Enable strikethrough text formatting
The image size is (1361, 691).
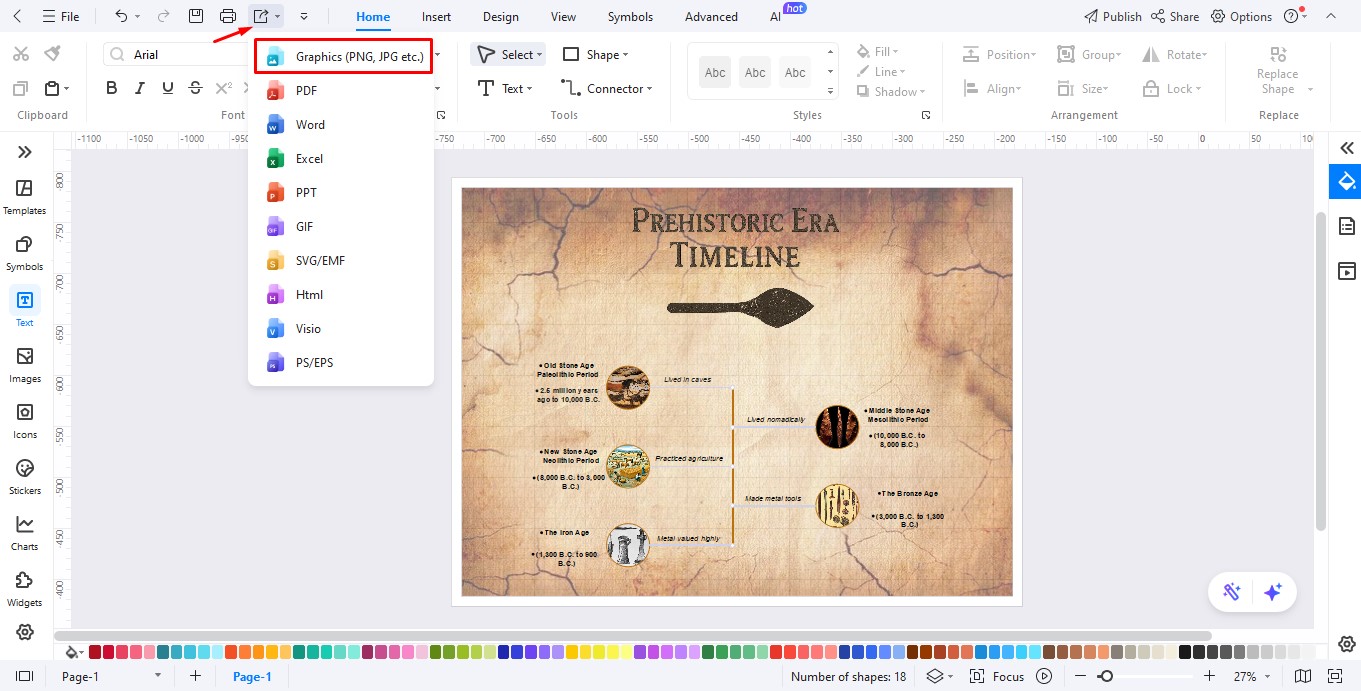coord(195,87)
